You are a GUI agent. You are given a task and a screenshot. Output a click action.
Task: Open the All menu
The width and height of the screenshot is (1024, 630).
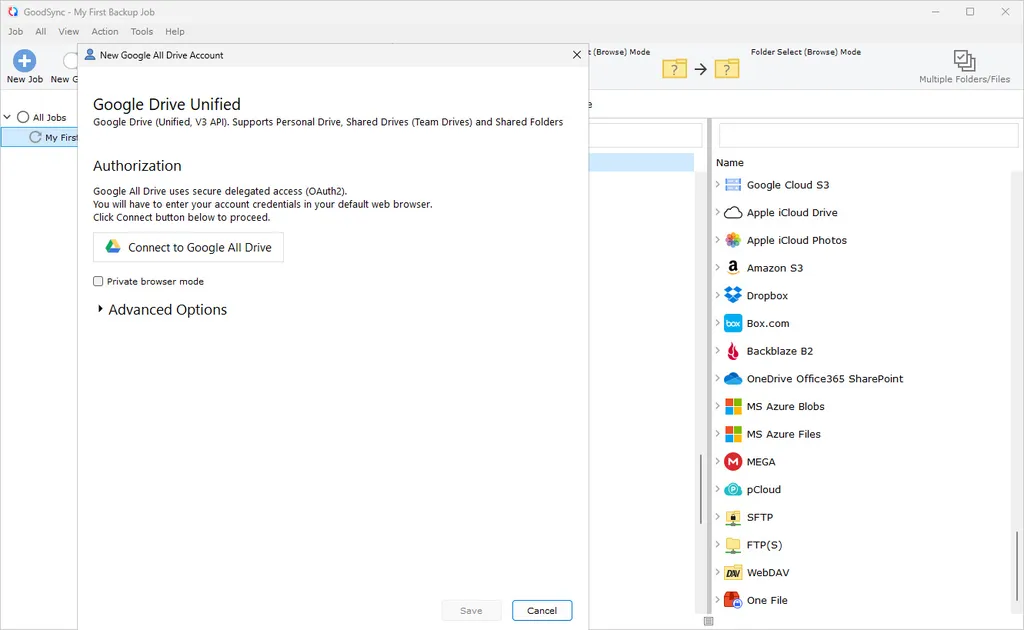[40, 31]
